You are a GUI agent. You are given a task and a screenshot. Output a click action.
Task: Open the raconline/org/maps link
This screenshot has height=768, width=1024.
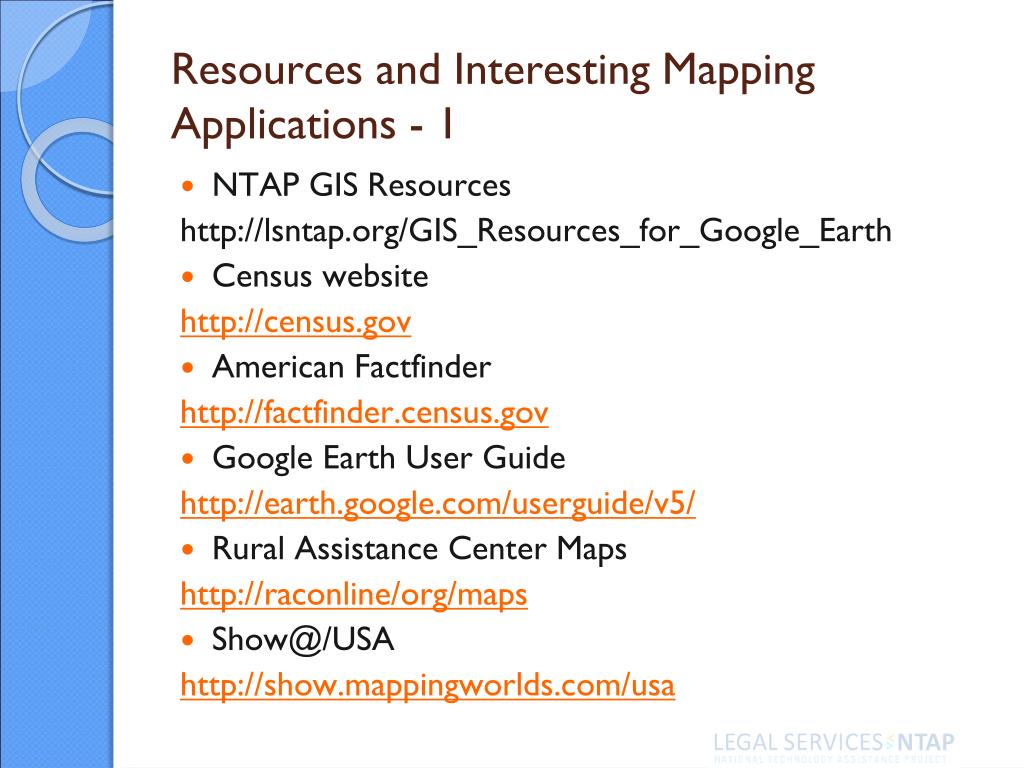coord(354,595)
